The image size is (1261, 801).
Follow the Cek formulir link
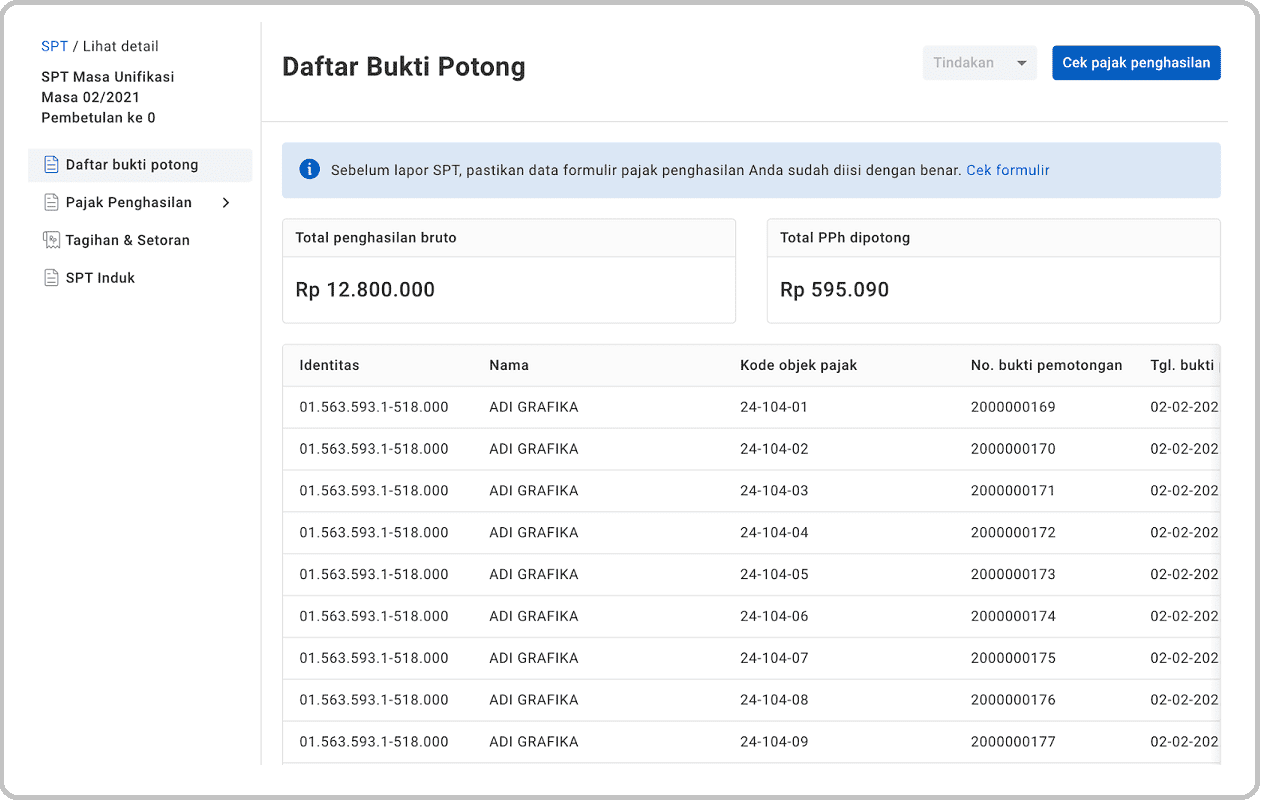point(1008,171)
